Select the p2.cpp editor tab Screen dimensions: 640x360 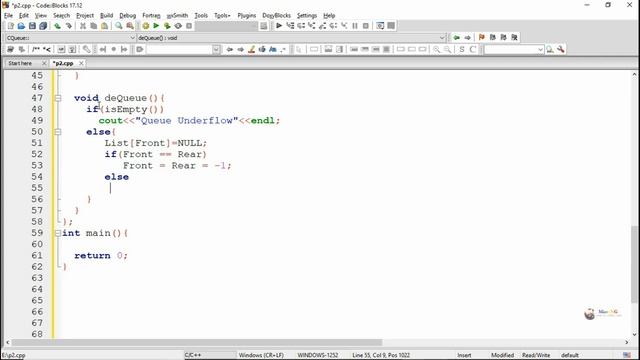(x=63, y=63)
